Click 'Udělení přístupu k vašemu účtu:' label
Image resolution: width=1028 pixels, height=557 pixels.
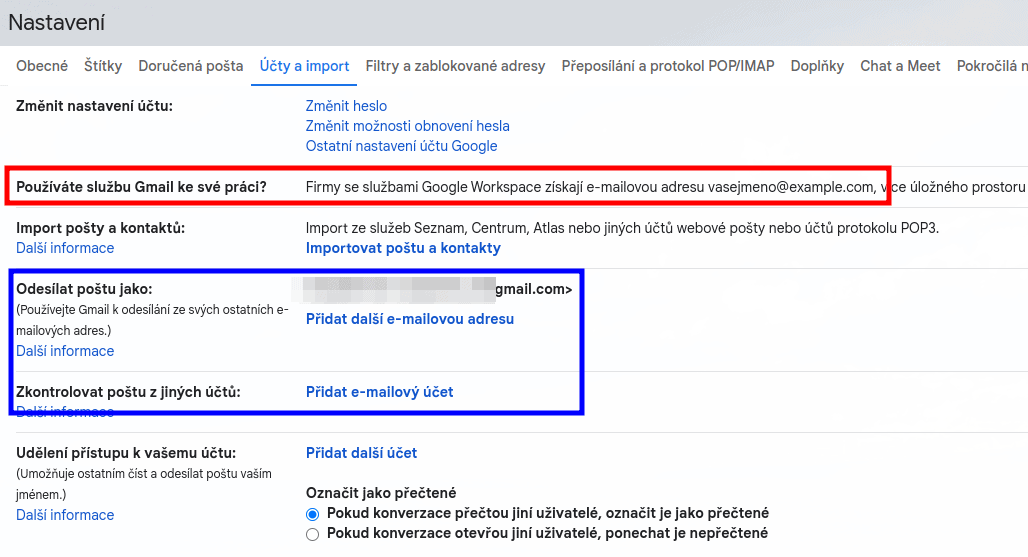(x=126, y=453)
